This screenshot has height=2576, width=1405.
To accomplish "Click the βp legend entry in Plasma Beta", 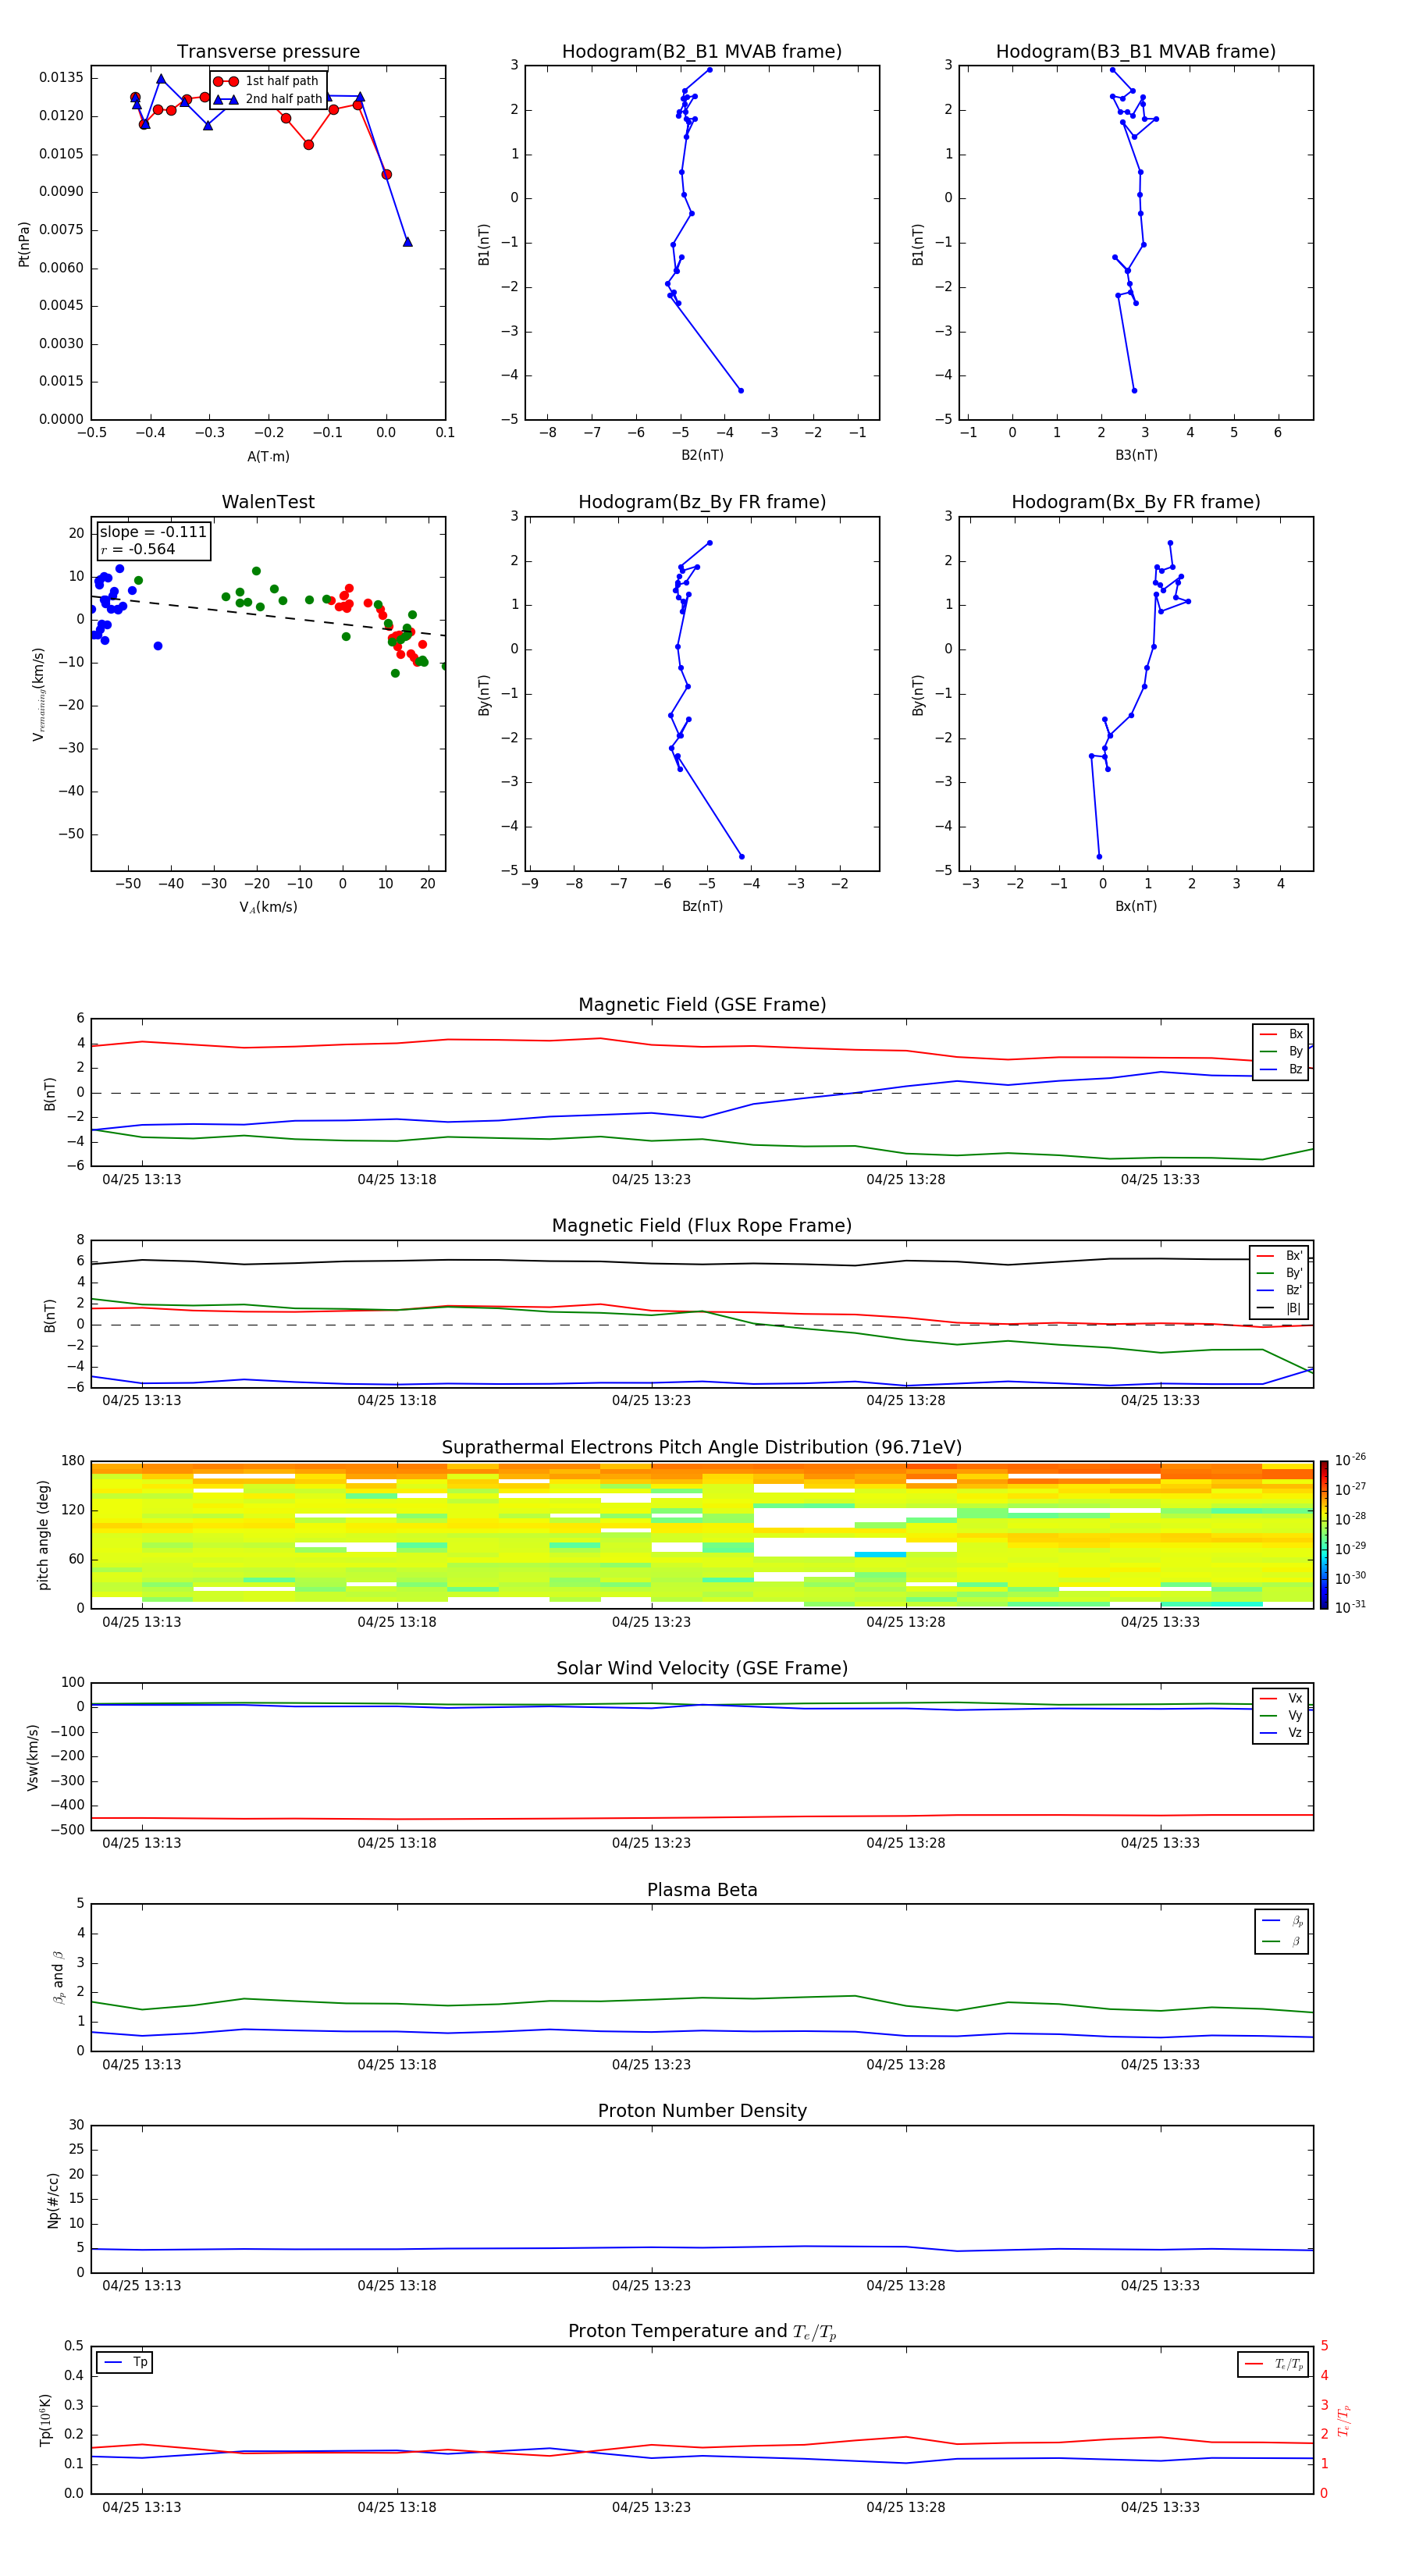I will coord(1283,1921).
